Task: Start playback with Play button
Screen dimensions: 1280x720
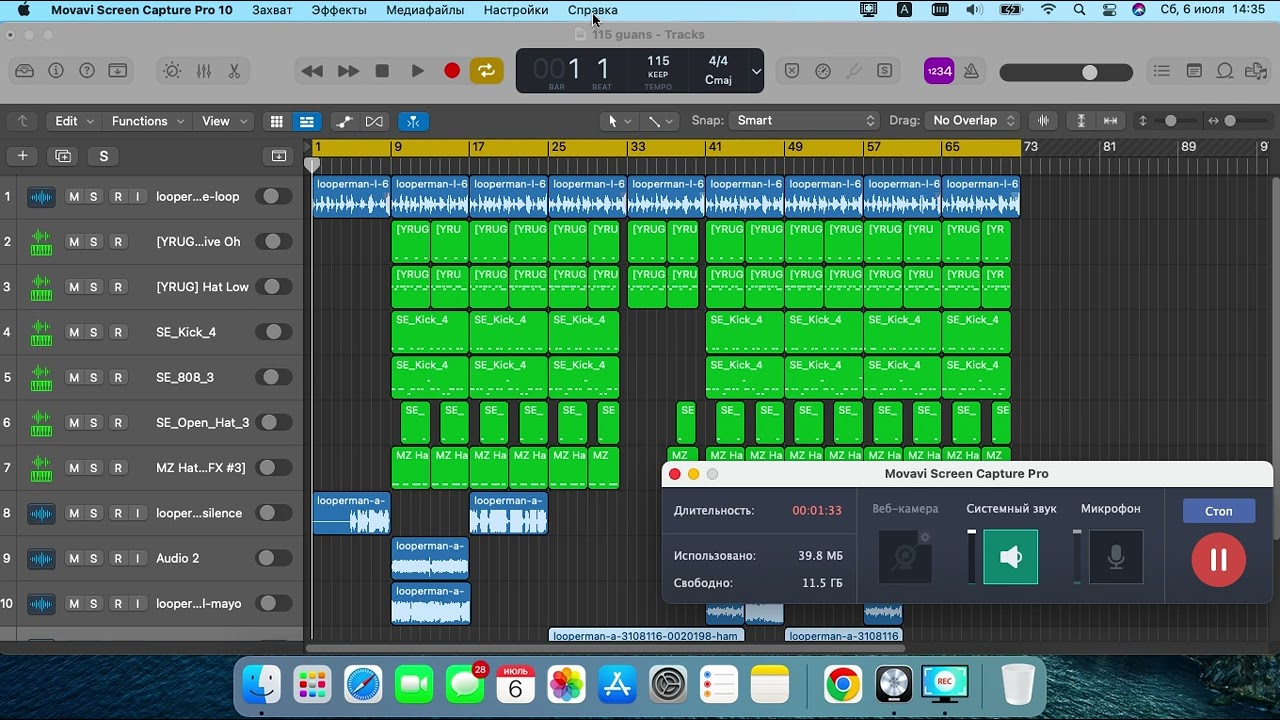Action: coord(417,71)
